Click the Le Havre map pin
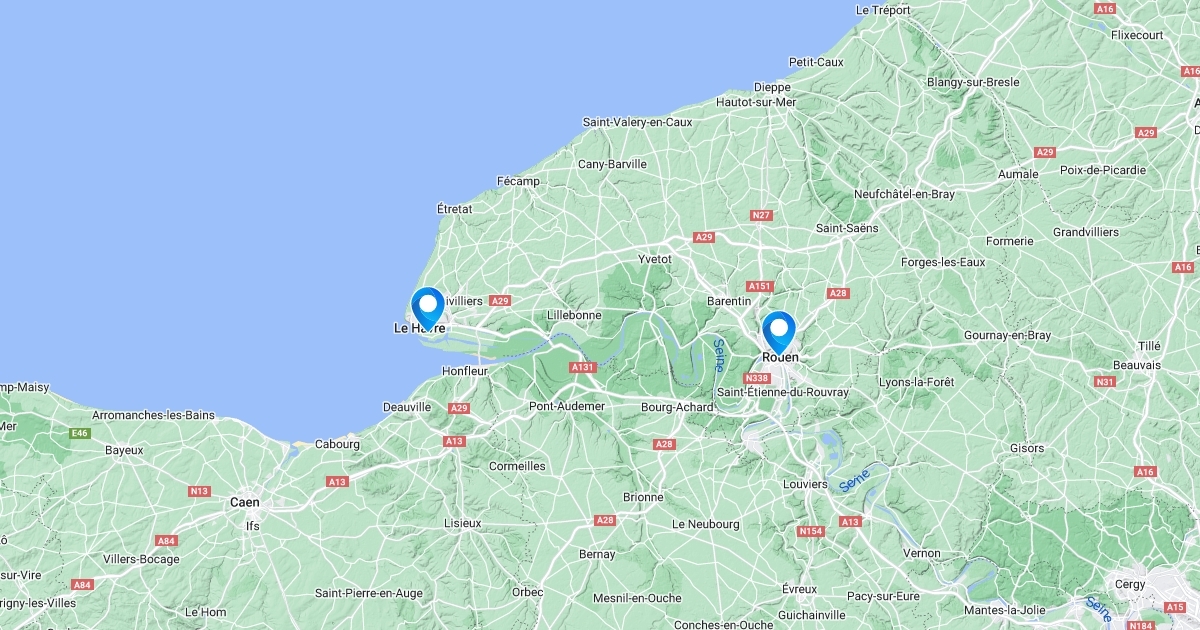Screen dimensions: 1200x630 (428, 307)
